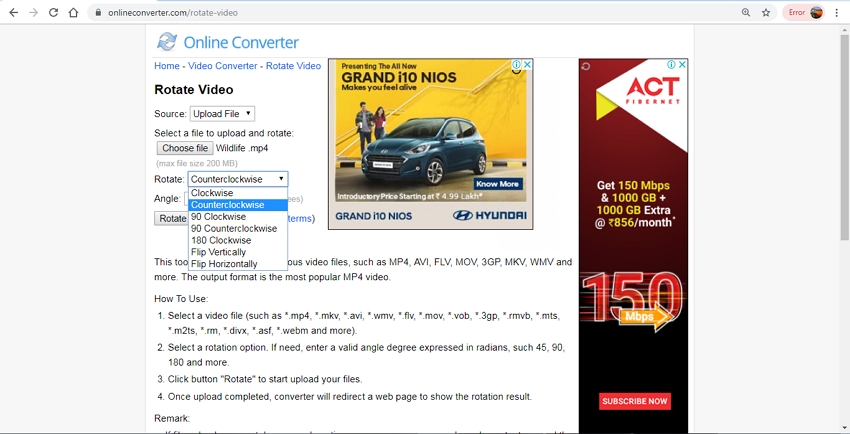This screenshot has height=434, width=850.
Task: Bookmark this page with star icon
Action: pyautogui.click(x=766, y=13)
